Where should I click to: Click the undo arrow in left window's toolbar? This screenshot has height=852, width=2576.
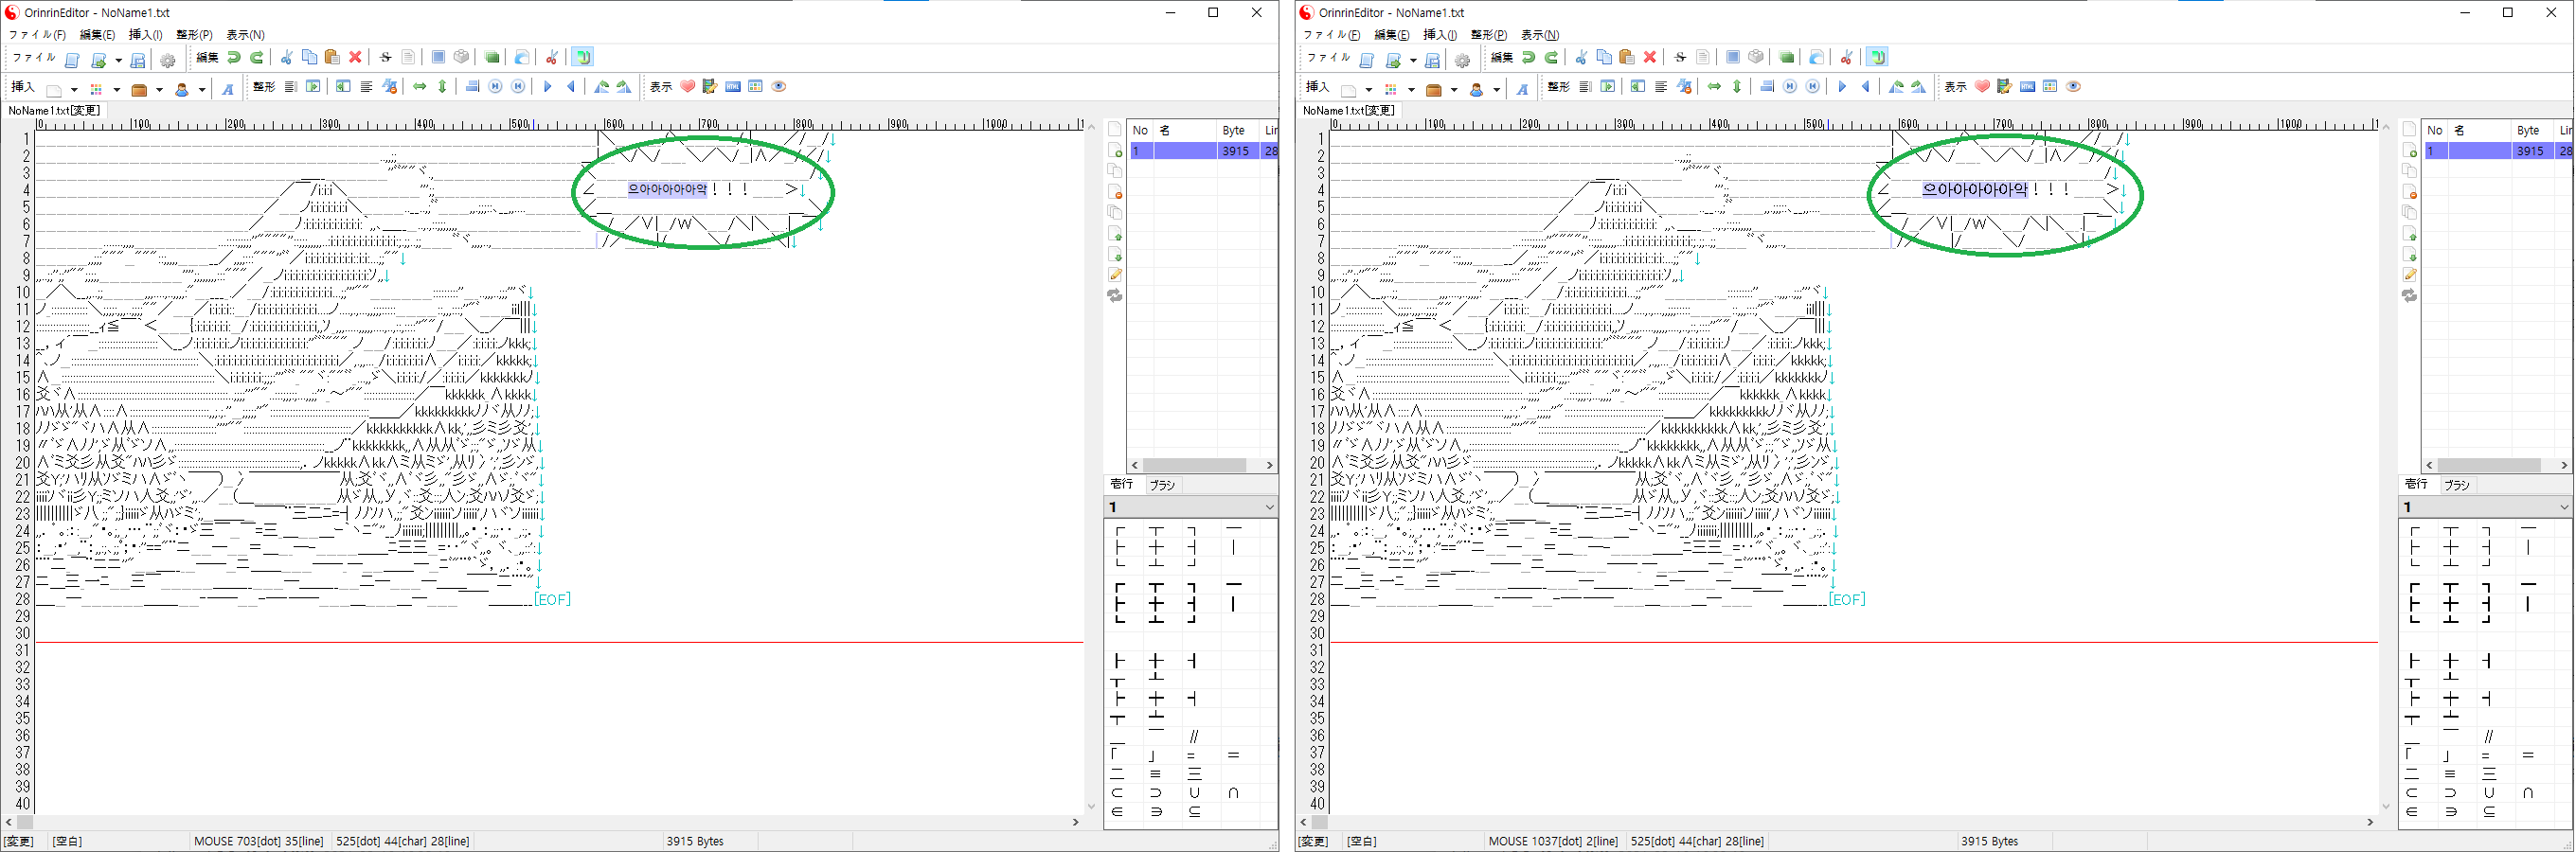click(x=234, y=58)
